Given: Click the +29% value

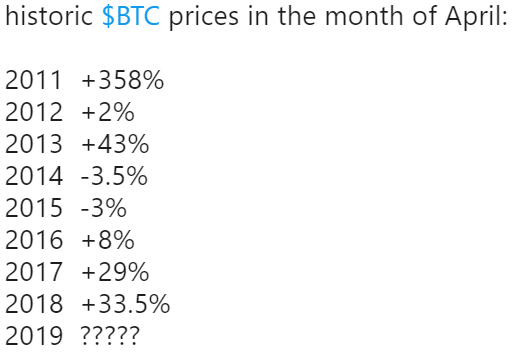Looking at the screenshot, I should pyautogui.click(x=115, y=272).
